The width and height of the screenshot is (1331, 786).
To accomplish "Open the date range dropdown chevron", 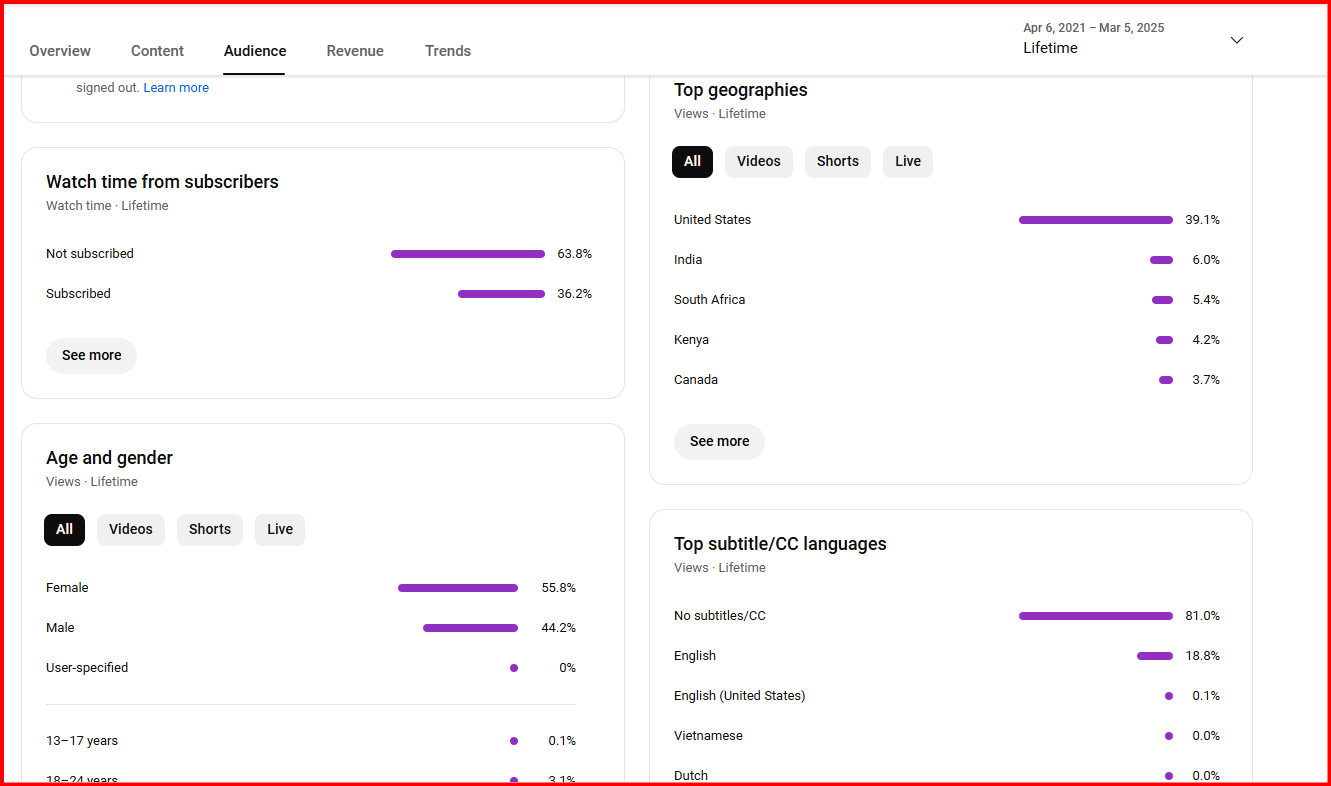I will pos(1237,40).
